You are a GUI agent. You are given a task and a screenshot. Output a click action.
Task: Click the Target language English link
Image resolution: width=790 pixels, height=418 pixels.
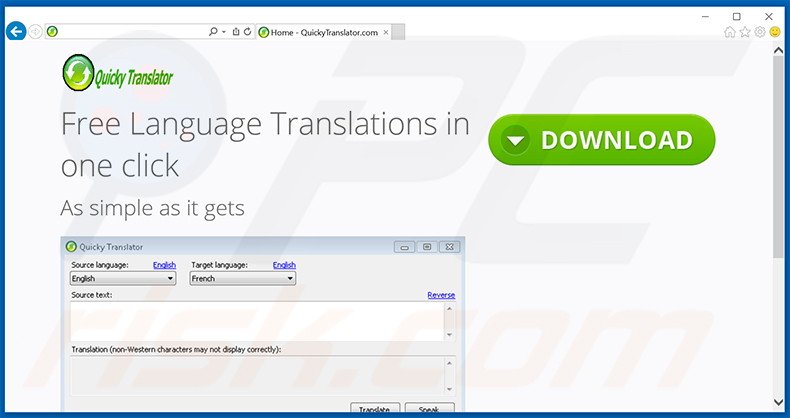[284, 265]
